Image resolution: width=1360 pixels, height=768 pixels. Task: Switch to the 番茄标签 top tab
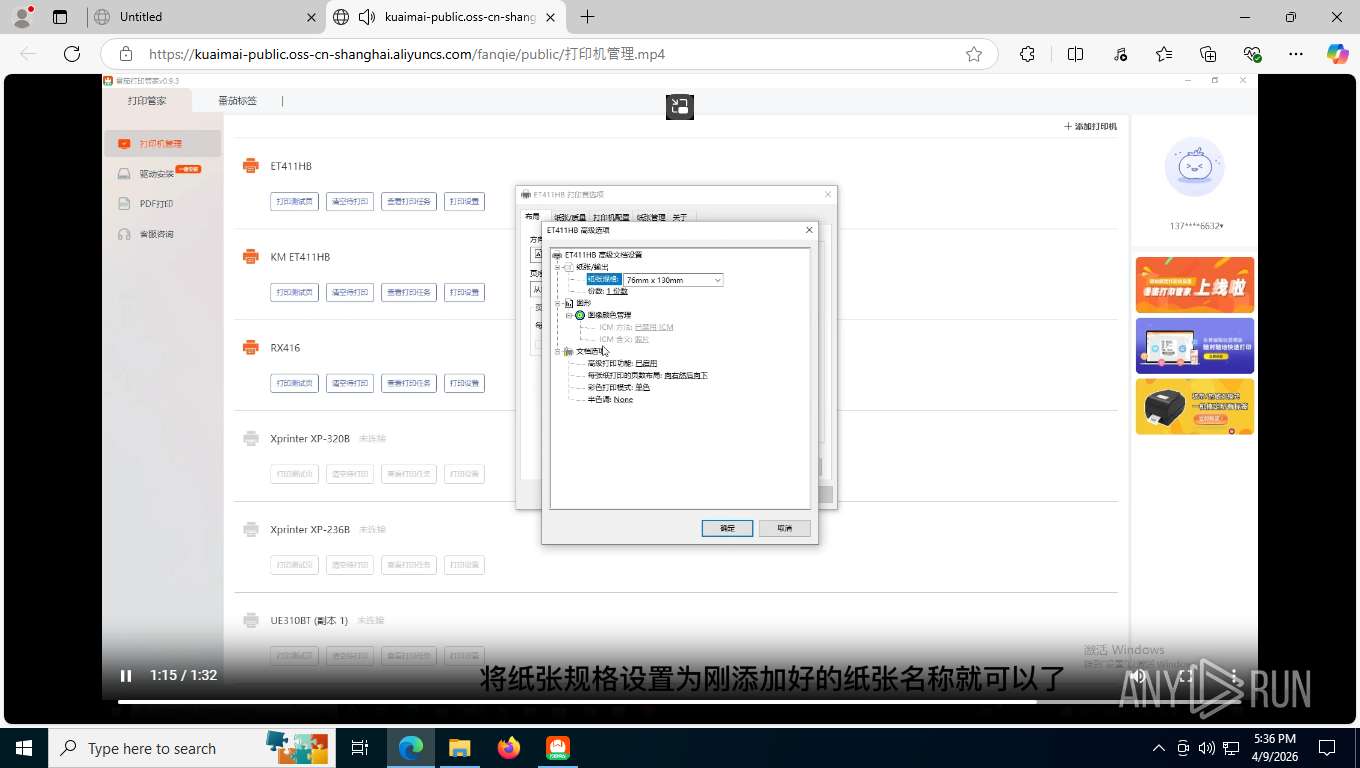[237, 101]
